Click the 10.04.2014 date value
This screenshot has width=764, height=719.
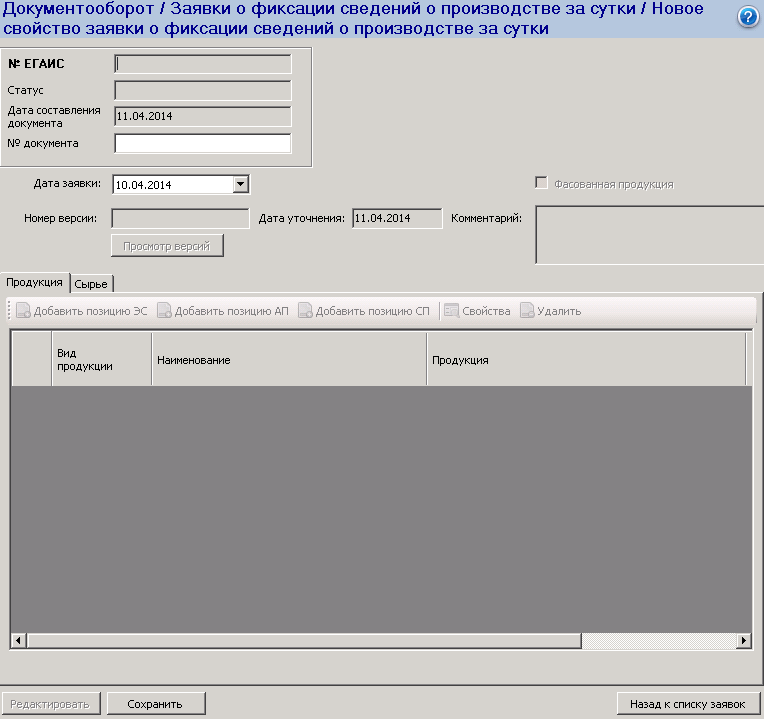pos(144,185)
